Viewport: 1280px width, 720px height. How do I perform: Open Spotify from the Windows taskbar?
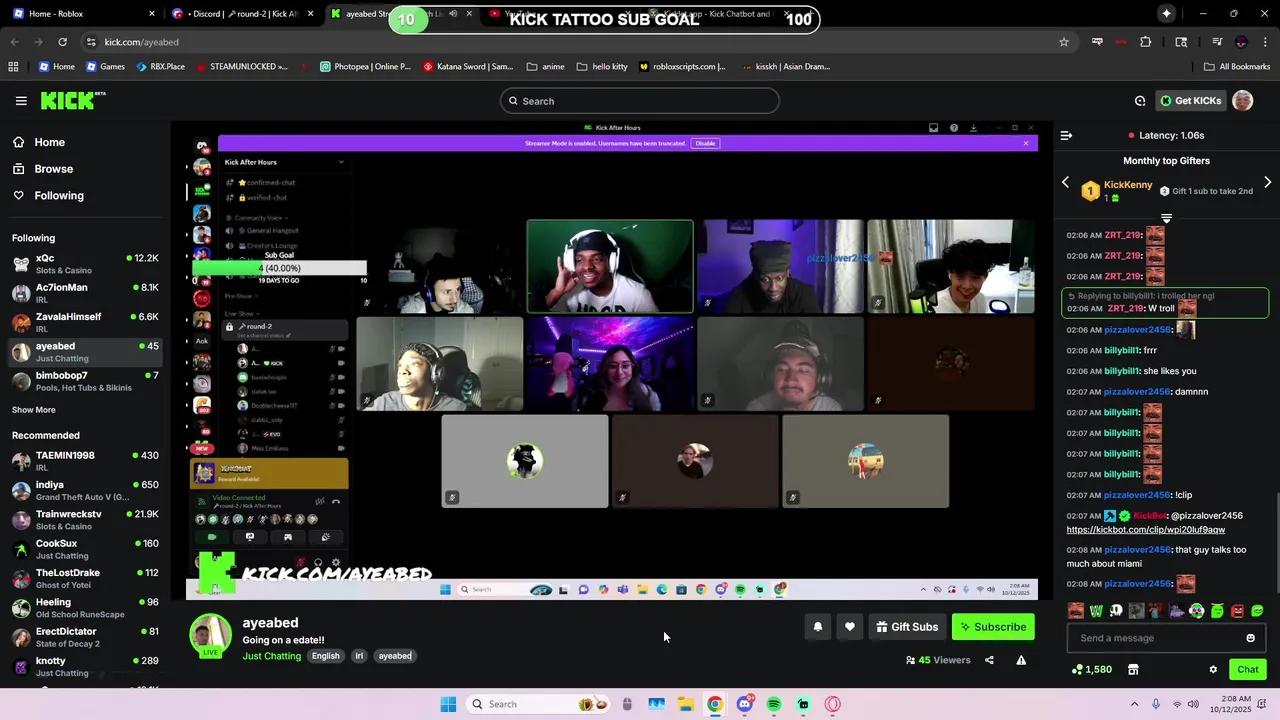click(774, 704)
